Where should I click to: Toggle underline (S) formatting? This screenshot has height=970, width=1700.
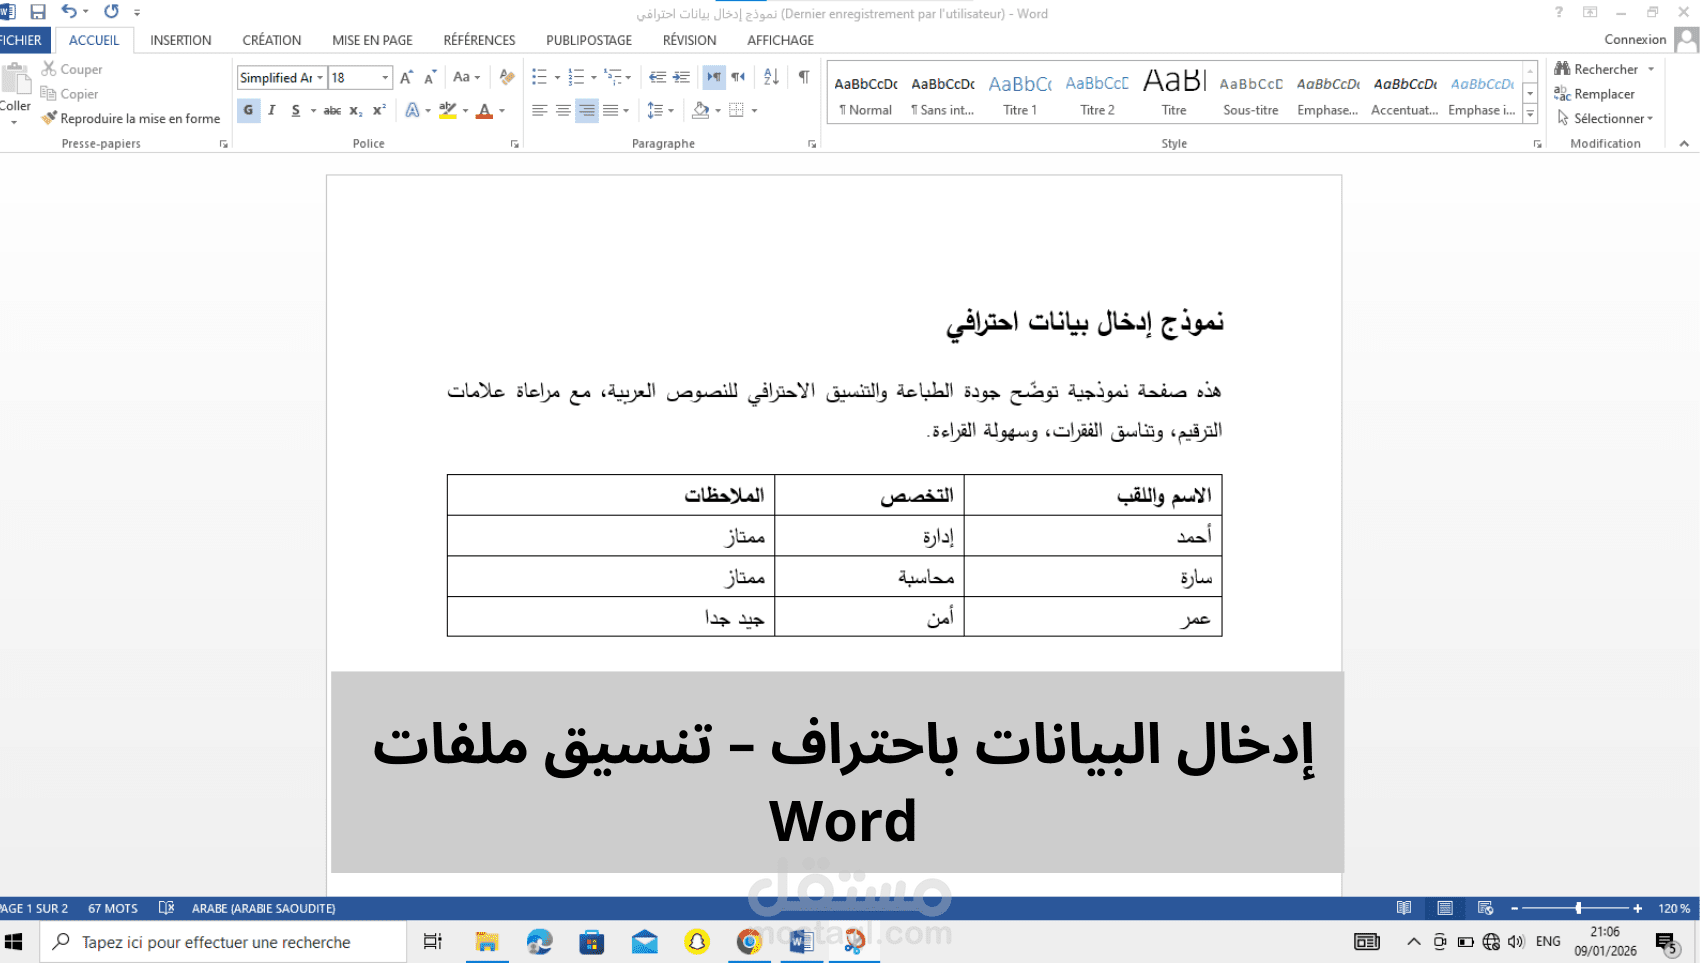click(x=296, y=111)
